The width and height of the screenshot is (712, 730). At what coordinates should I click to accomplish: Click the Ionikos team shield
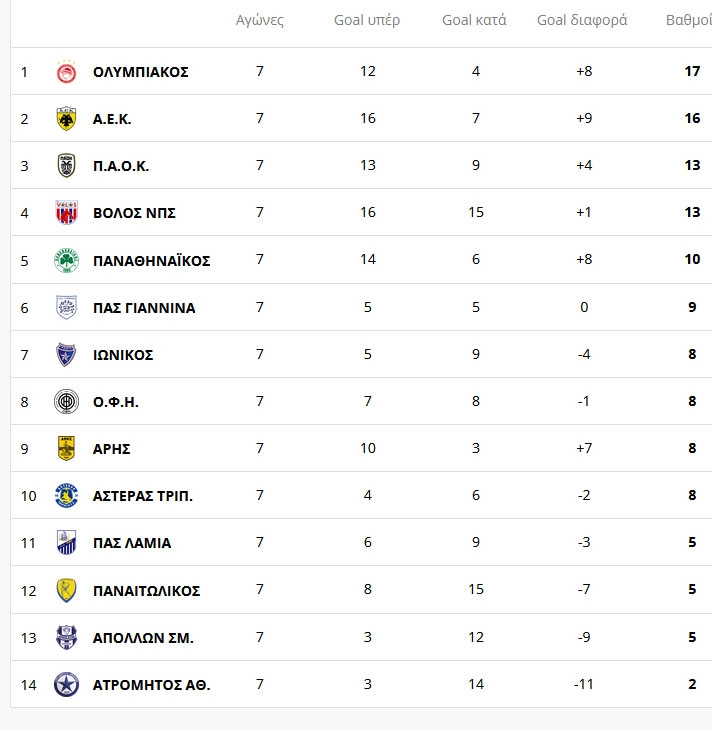(x=66, y=355)
